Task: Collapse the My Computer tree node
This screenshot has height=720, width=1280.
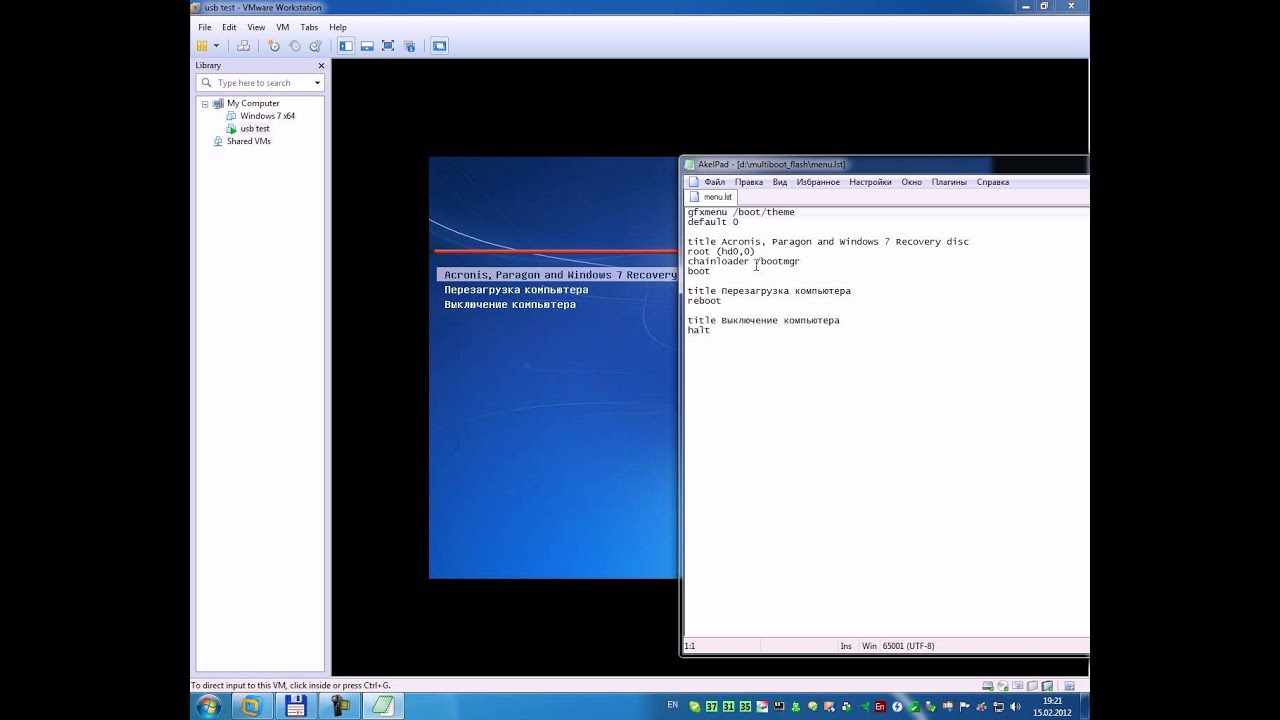Action: 205,104
